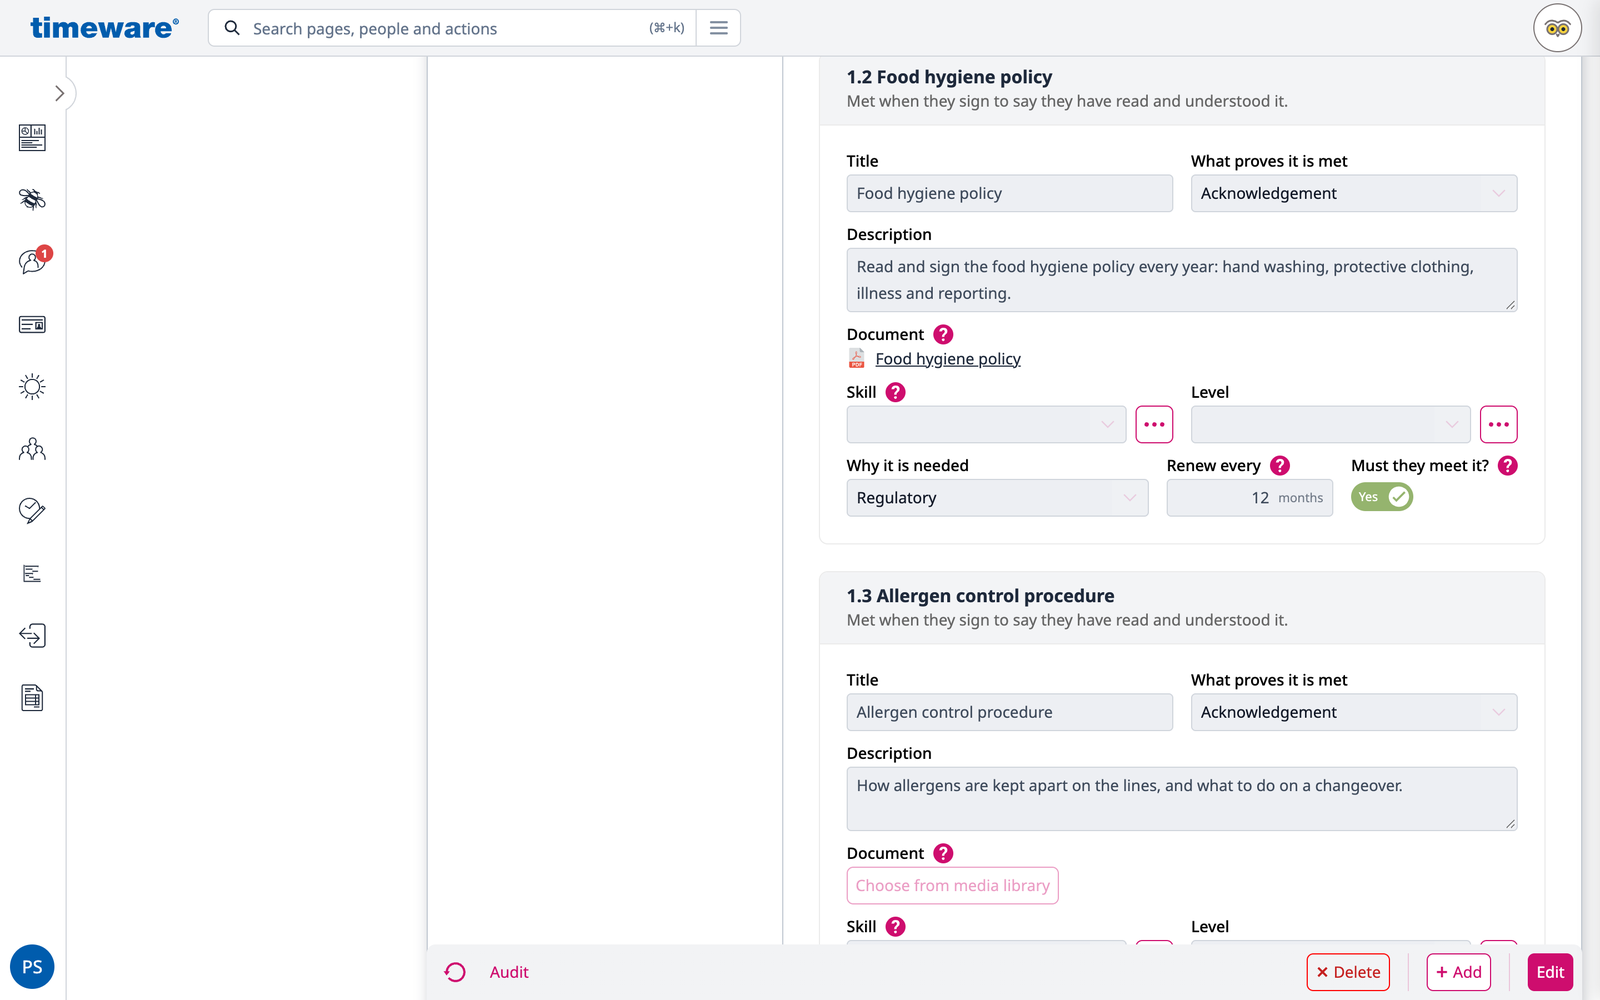This screenshot has height=1000, width=1600.
Task: Open the Food hygiene policy PDF link
Action: pyautogui.click(x=948, y=359)
